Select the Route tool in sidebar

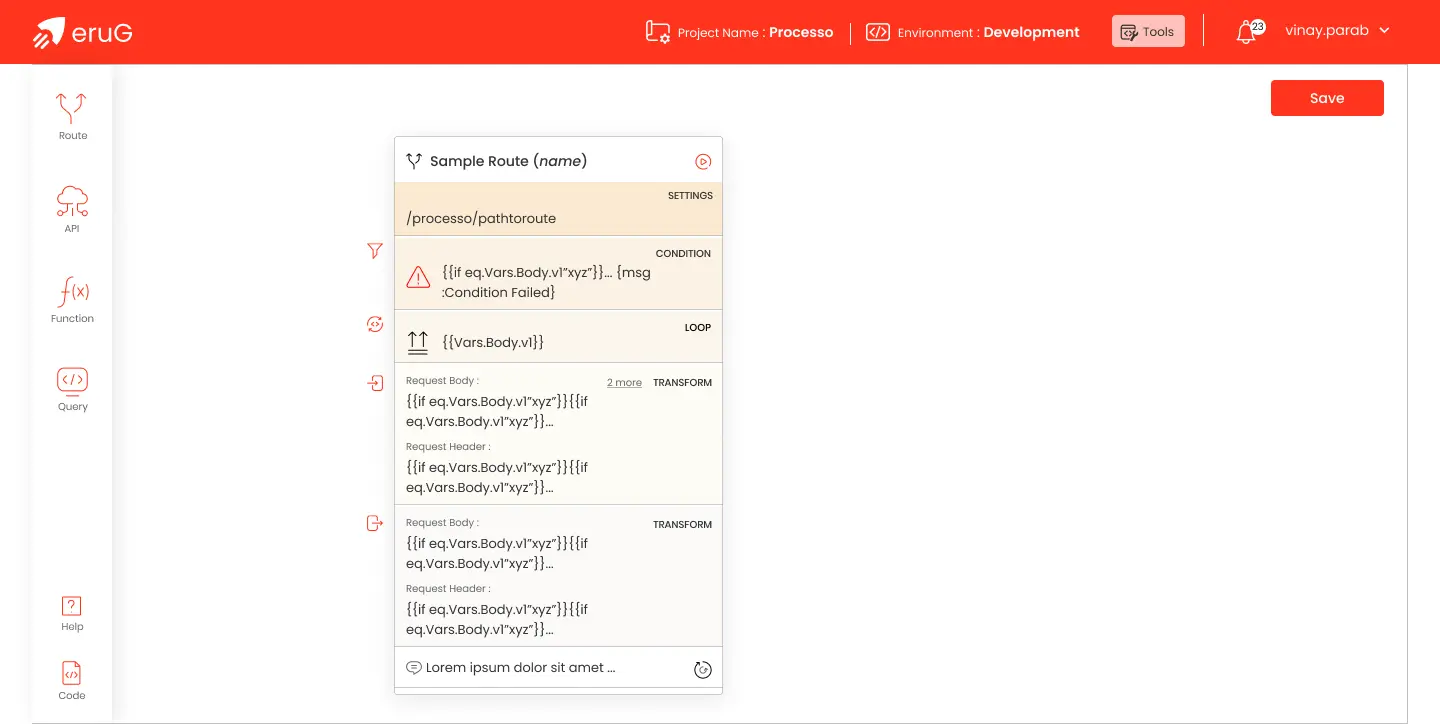(72, 116)
